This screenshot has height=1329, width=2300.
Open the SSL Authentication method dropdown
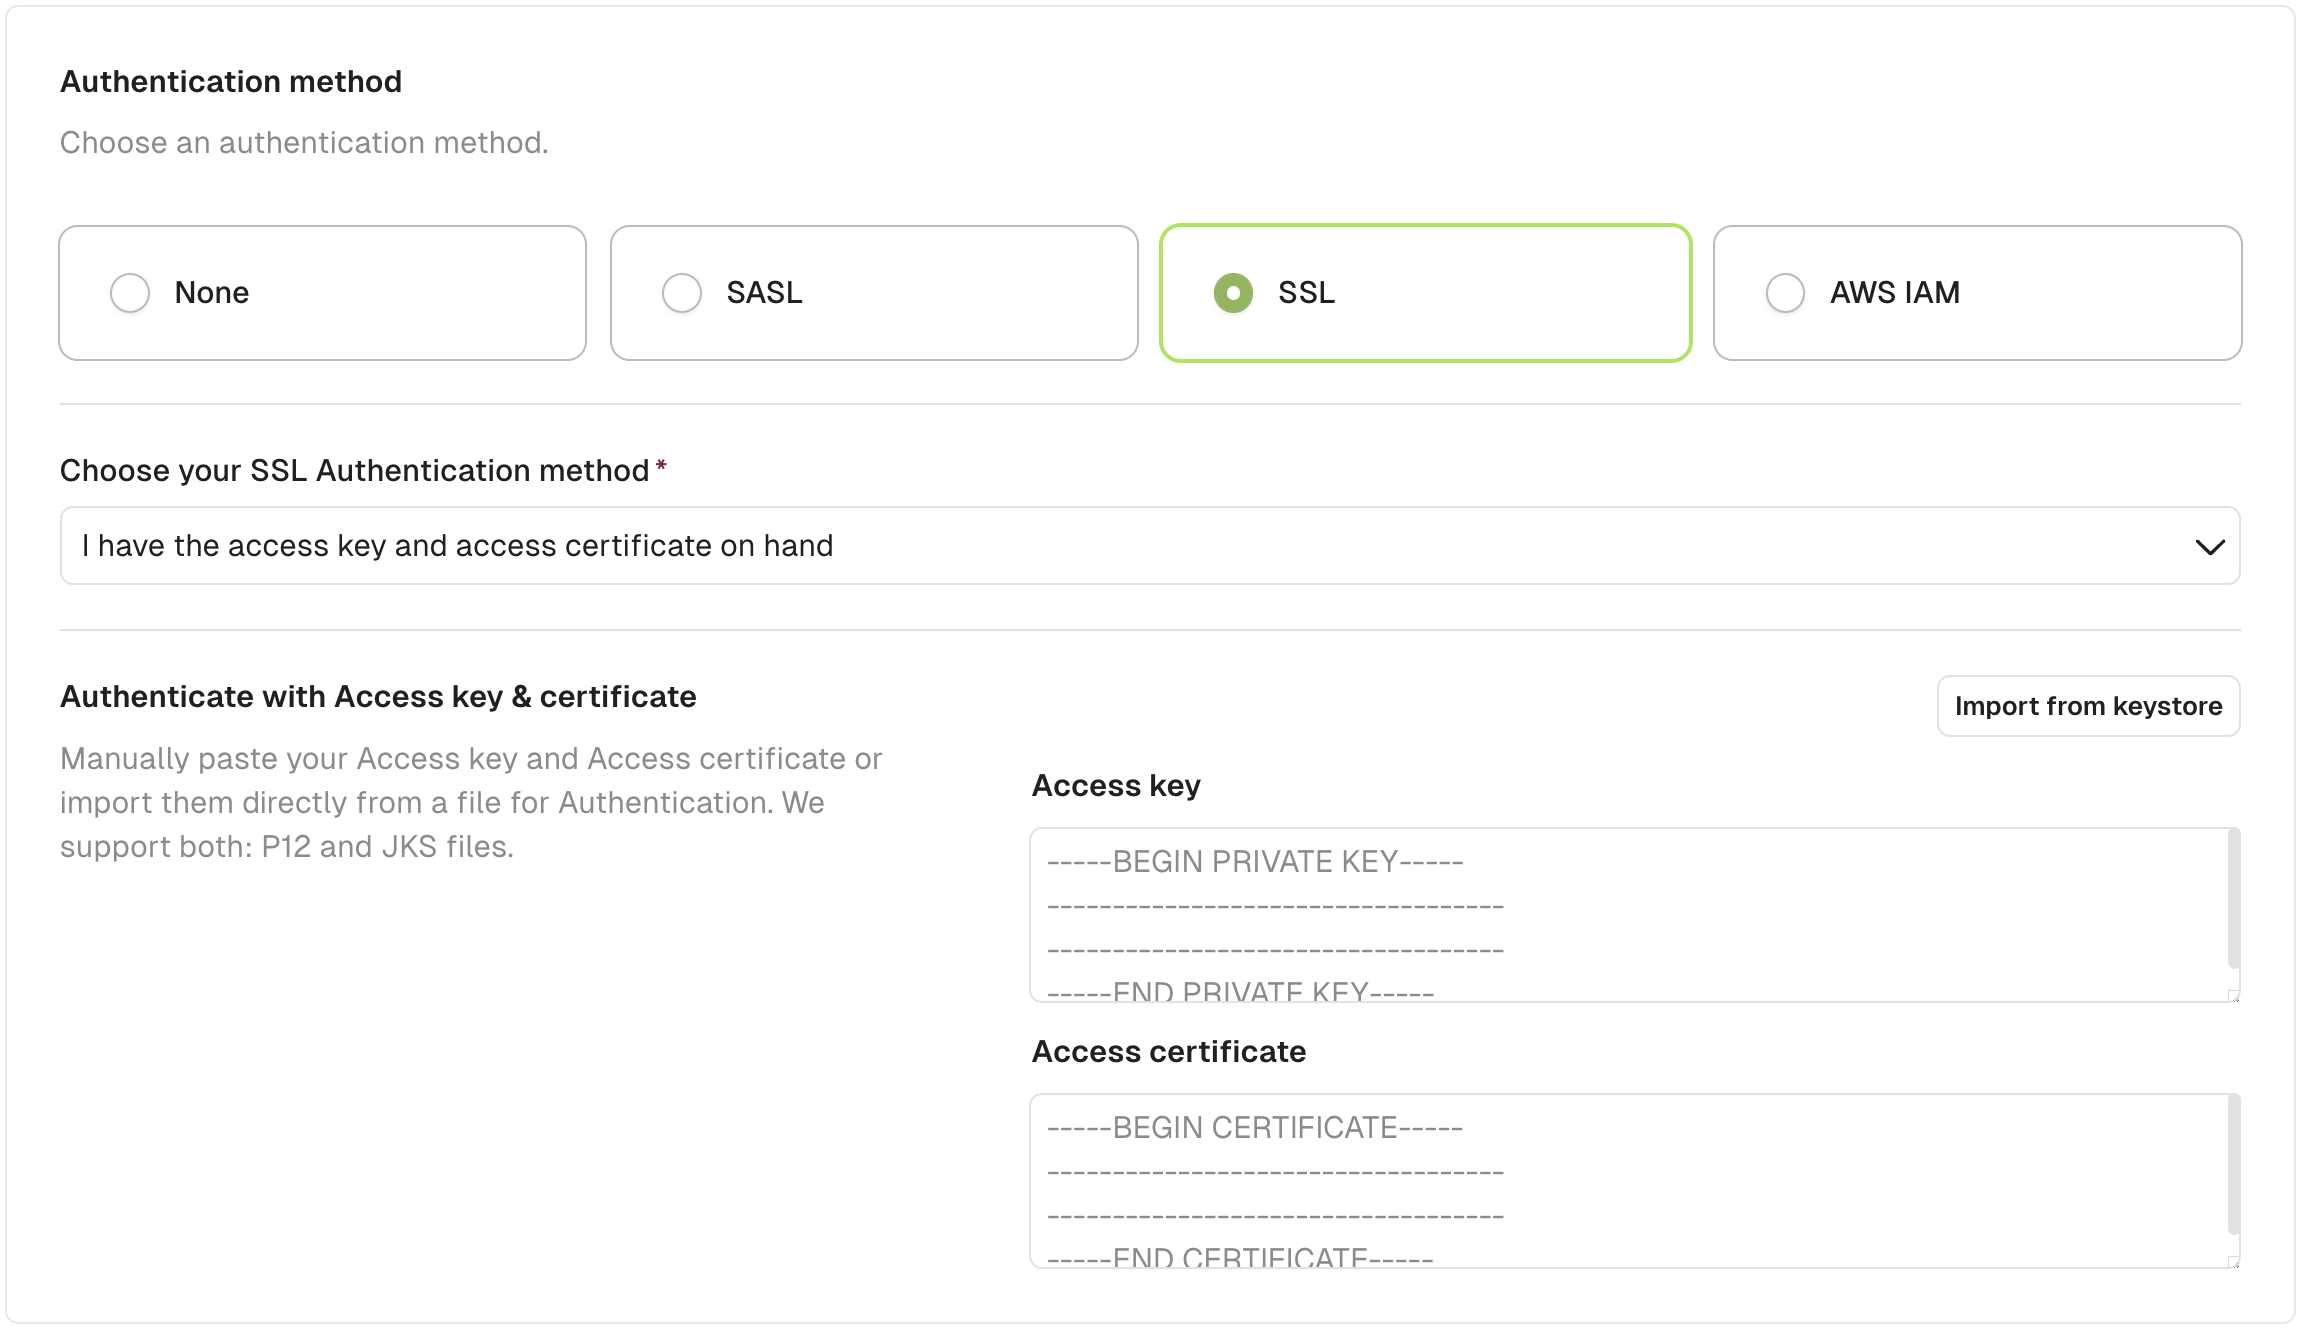[1148, 546]
